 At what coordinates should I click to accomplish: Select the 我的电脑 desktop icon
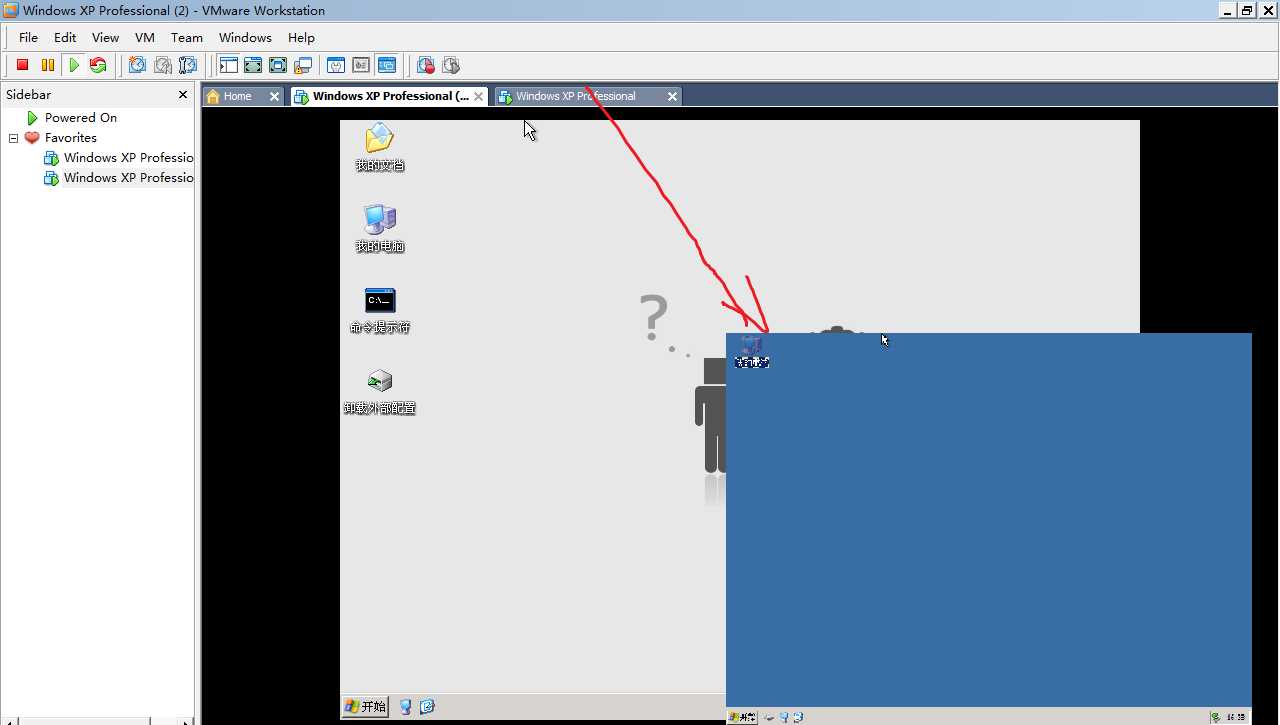[380, 229]
